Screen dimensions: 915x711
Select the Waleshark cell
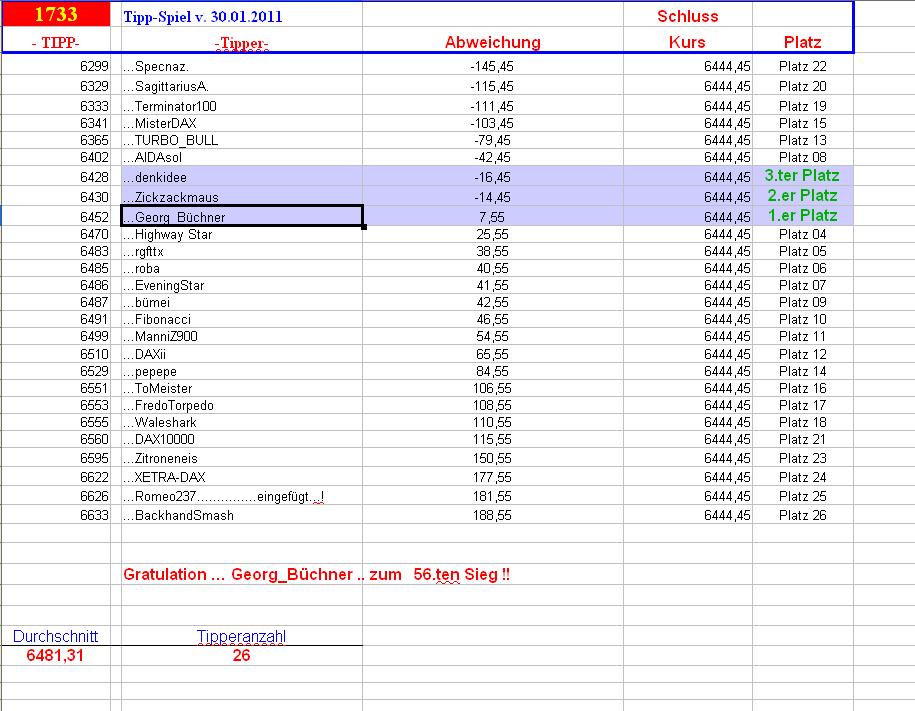pyautogui.click(x=242, y=422)
